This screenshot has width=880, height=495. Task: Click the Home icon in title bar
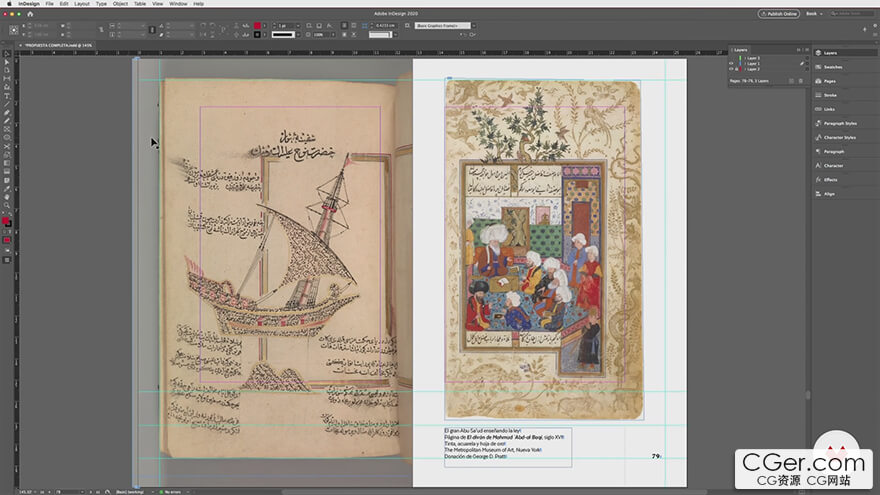(30, 13)
